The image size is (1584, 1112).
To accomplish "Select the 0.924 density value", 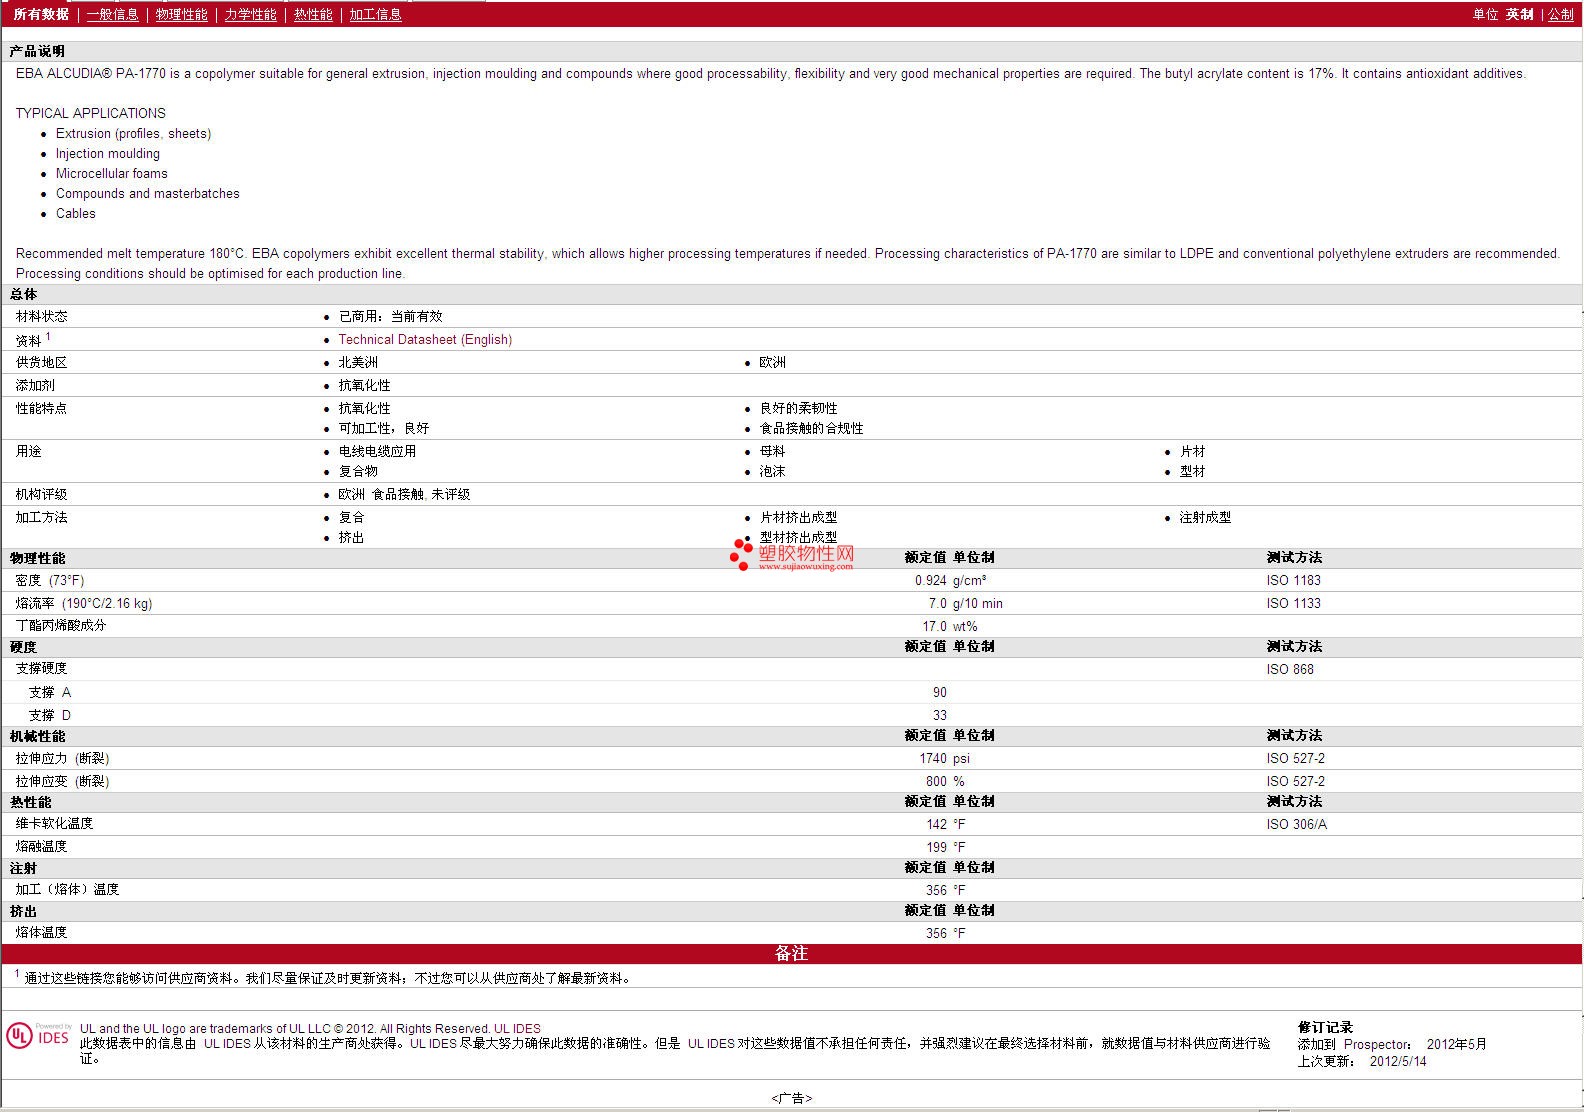I will (x=930, y=580).
